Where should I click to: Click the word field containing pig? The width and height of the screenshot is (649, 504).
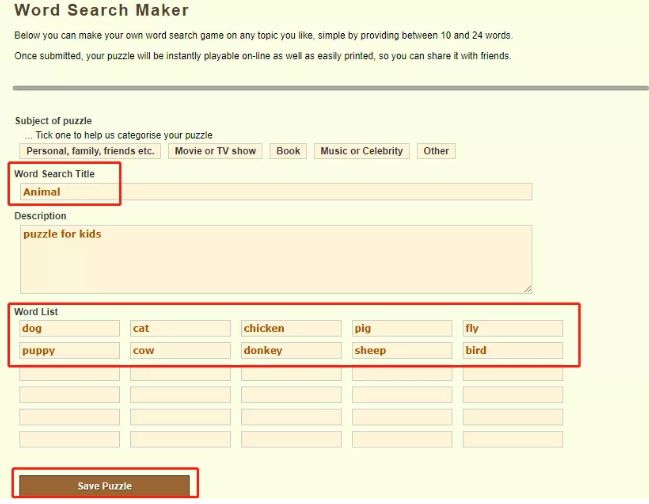click(402, 329)
